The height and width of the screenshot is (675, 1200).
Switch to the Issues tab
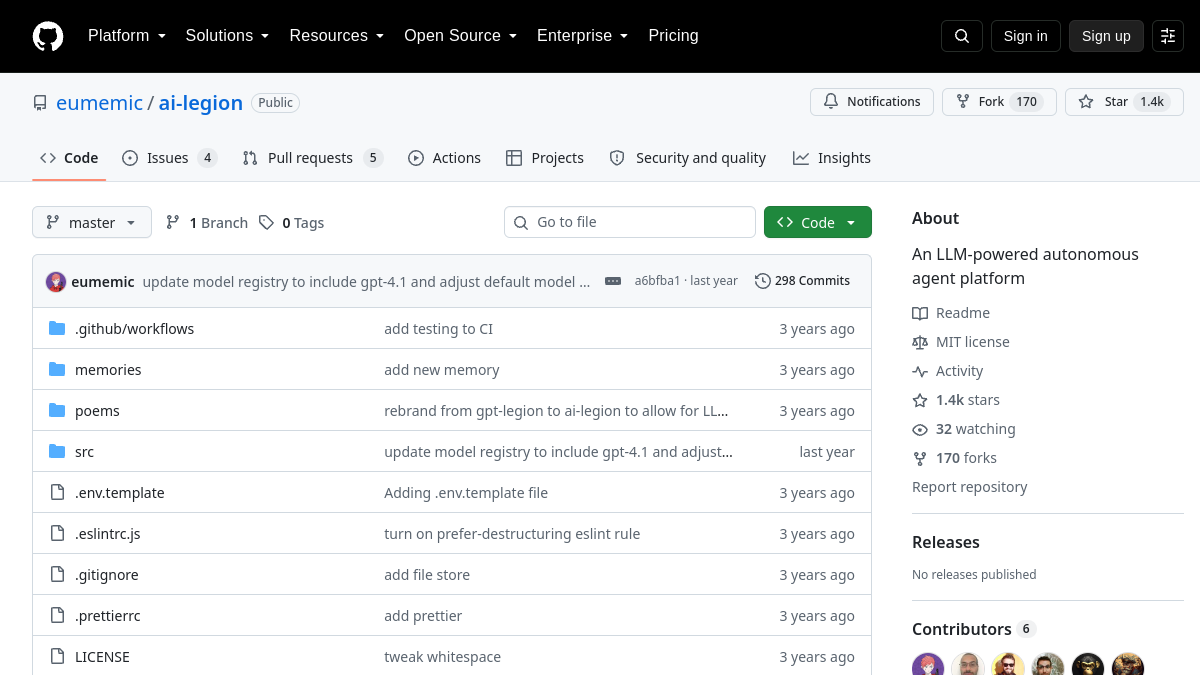[x=170, y=158]
